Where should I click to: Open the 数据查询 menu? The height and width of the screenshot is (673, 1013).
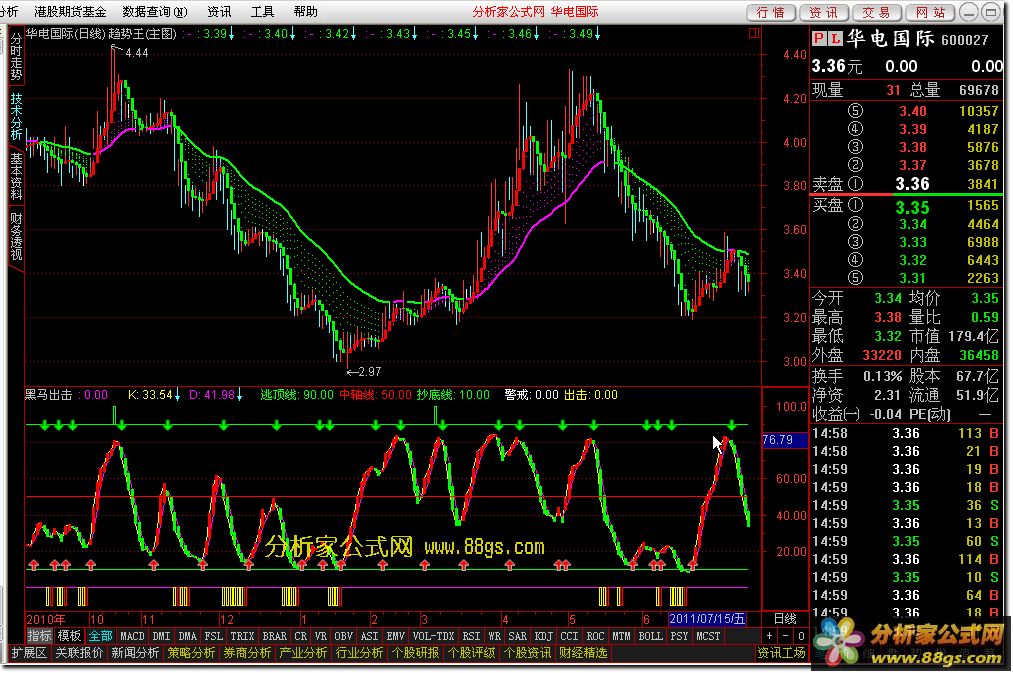tap(154, 12)
